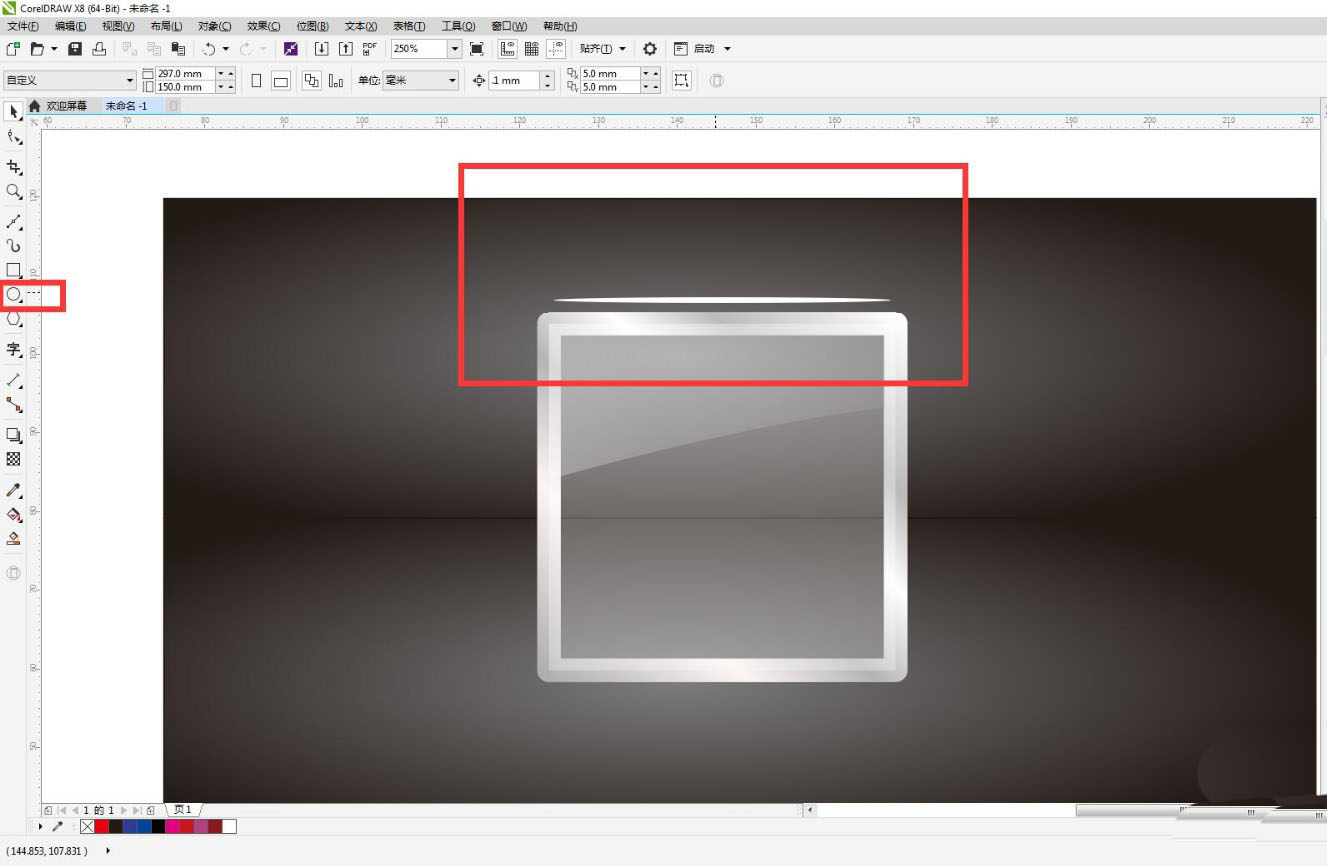Click the Export to PDF icon
This screenshot has height=866, width=1327.
coord(369,49)
